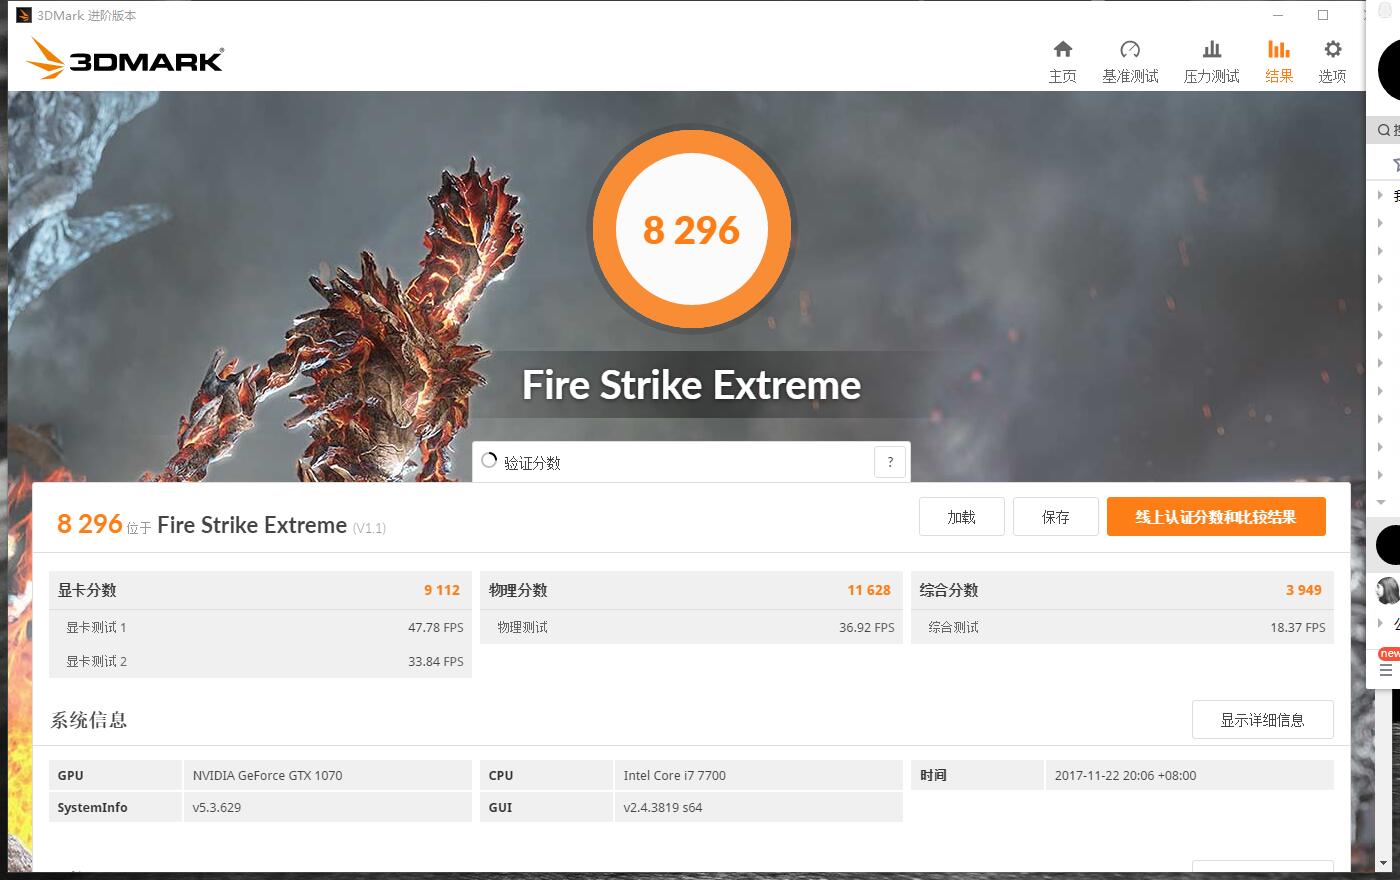This screenshot has width=1400, height=880.
Task: Open the 选项 options tab
Action: pos(1332,62)
